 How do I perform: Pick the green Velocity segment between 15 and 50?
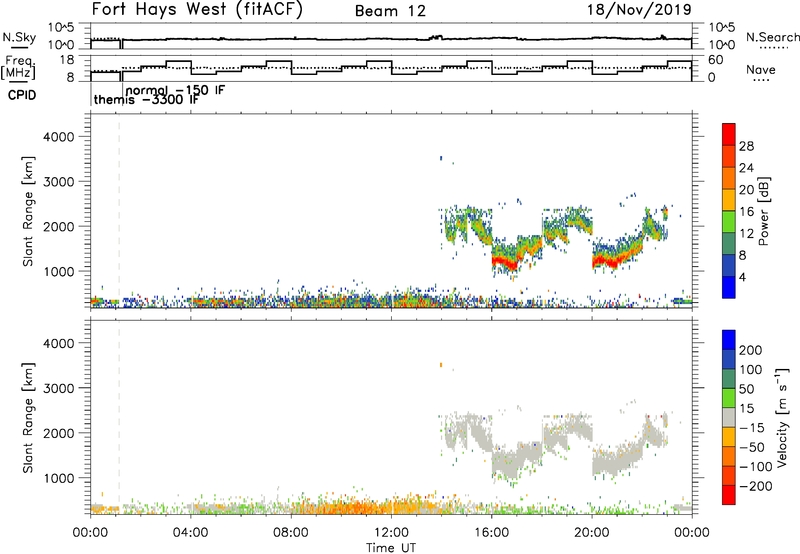[x=729, y=398]
